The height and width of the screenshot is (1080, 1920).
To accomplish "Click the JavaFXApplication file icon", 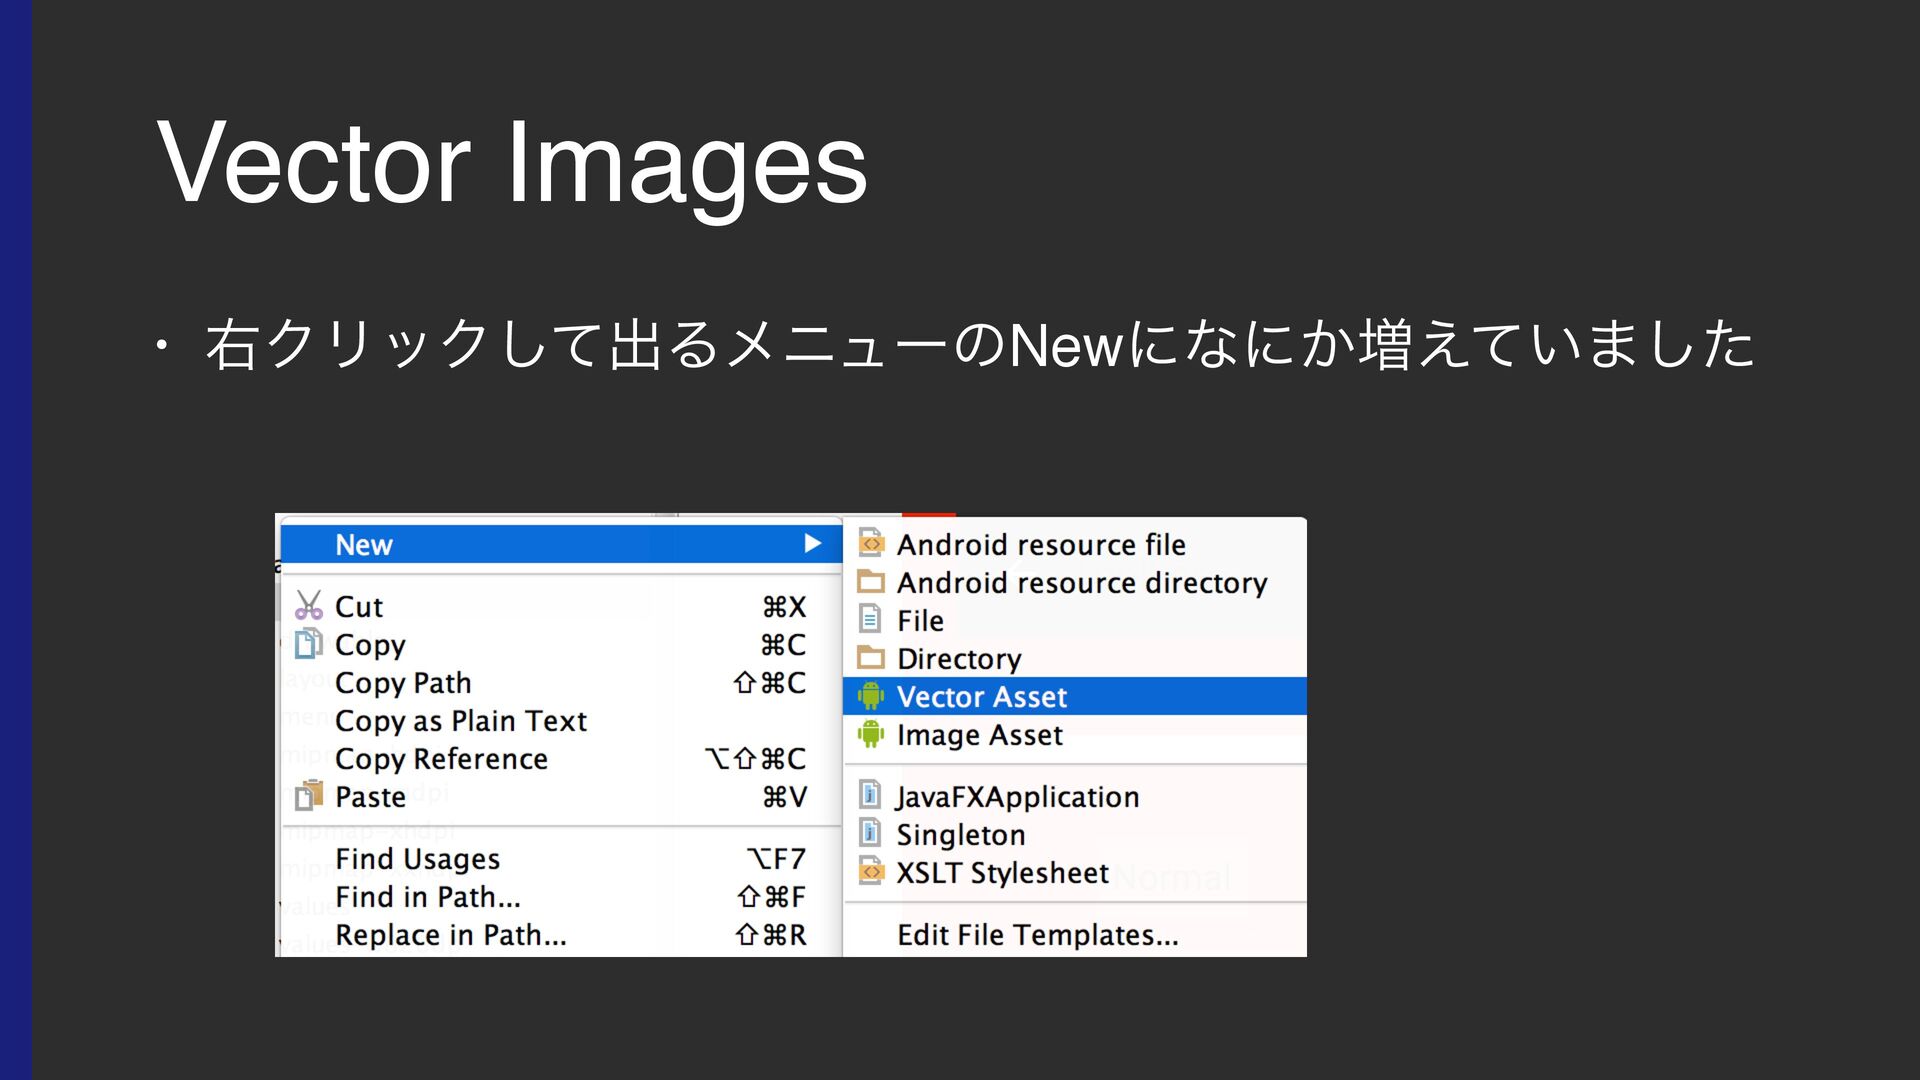I will [x=871, y=795].
